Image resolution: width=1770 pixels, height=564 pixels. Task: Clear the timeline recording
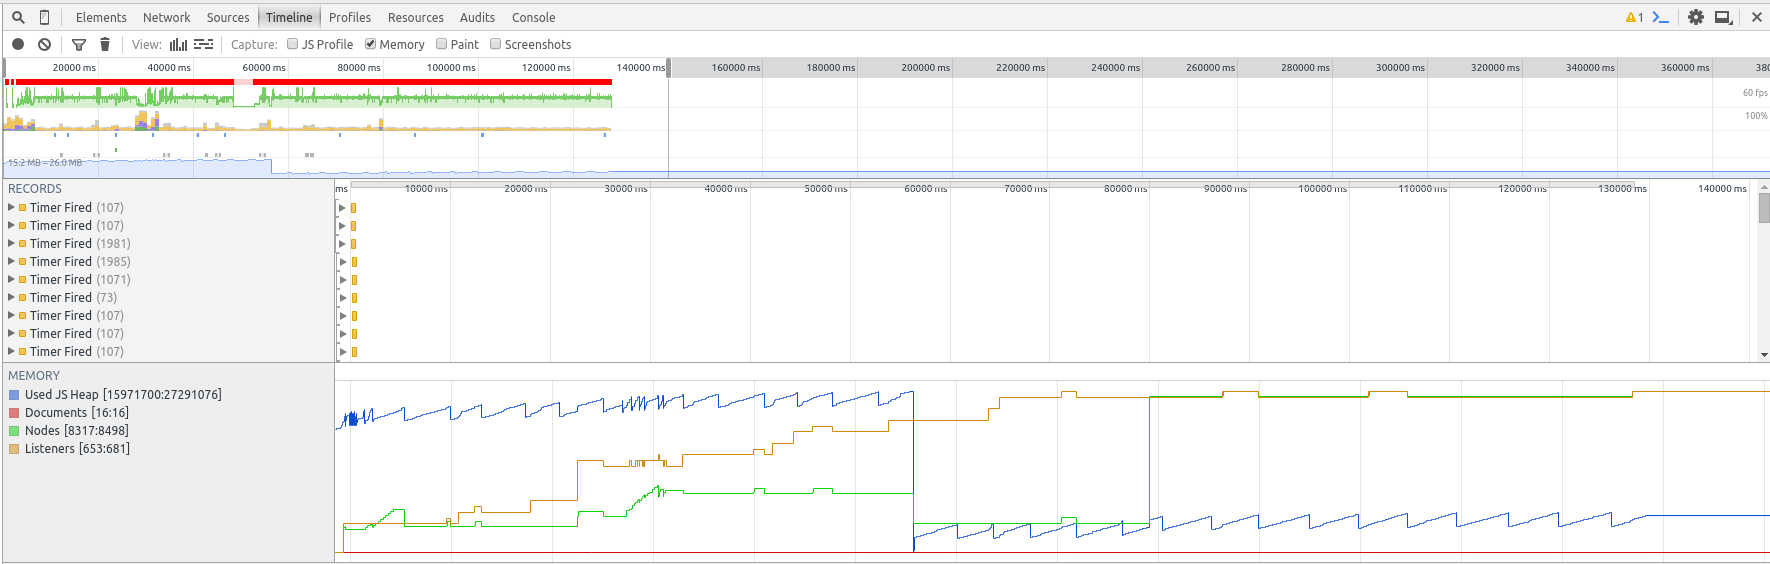pyautogui.click(x=44, y=44)
